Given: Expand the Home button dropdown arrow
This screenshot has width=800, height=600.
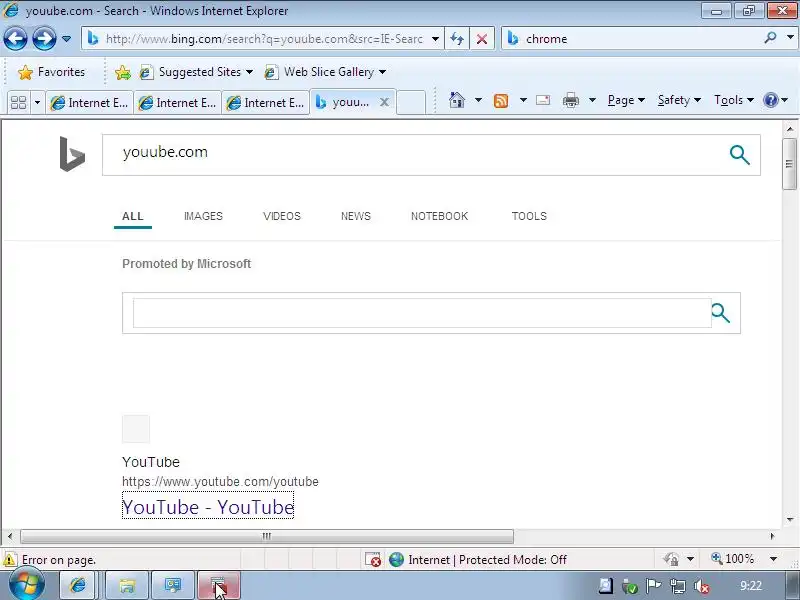Looking at the screenshot, I should coord(478,100).
